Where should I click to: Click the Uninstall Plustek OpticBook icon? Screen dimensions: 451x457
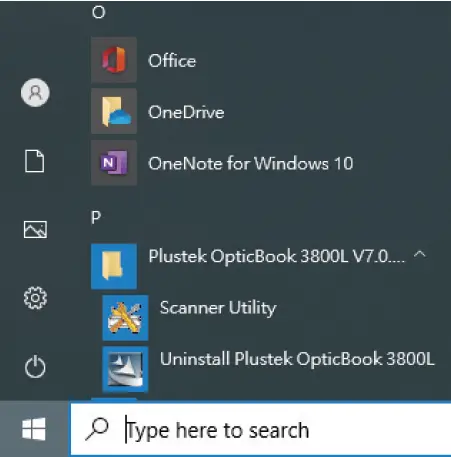pyautogui.click(x=125, y=369)
